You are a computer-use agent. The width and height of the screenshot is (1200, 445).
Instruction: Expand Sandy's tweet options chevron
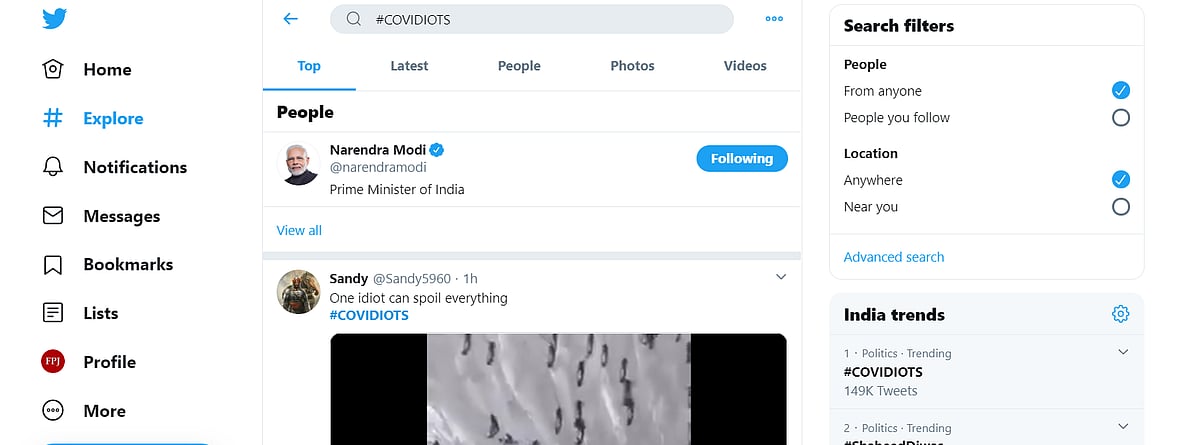(x=781, y=277)
